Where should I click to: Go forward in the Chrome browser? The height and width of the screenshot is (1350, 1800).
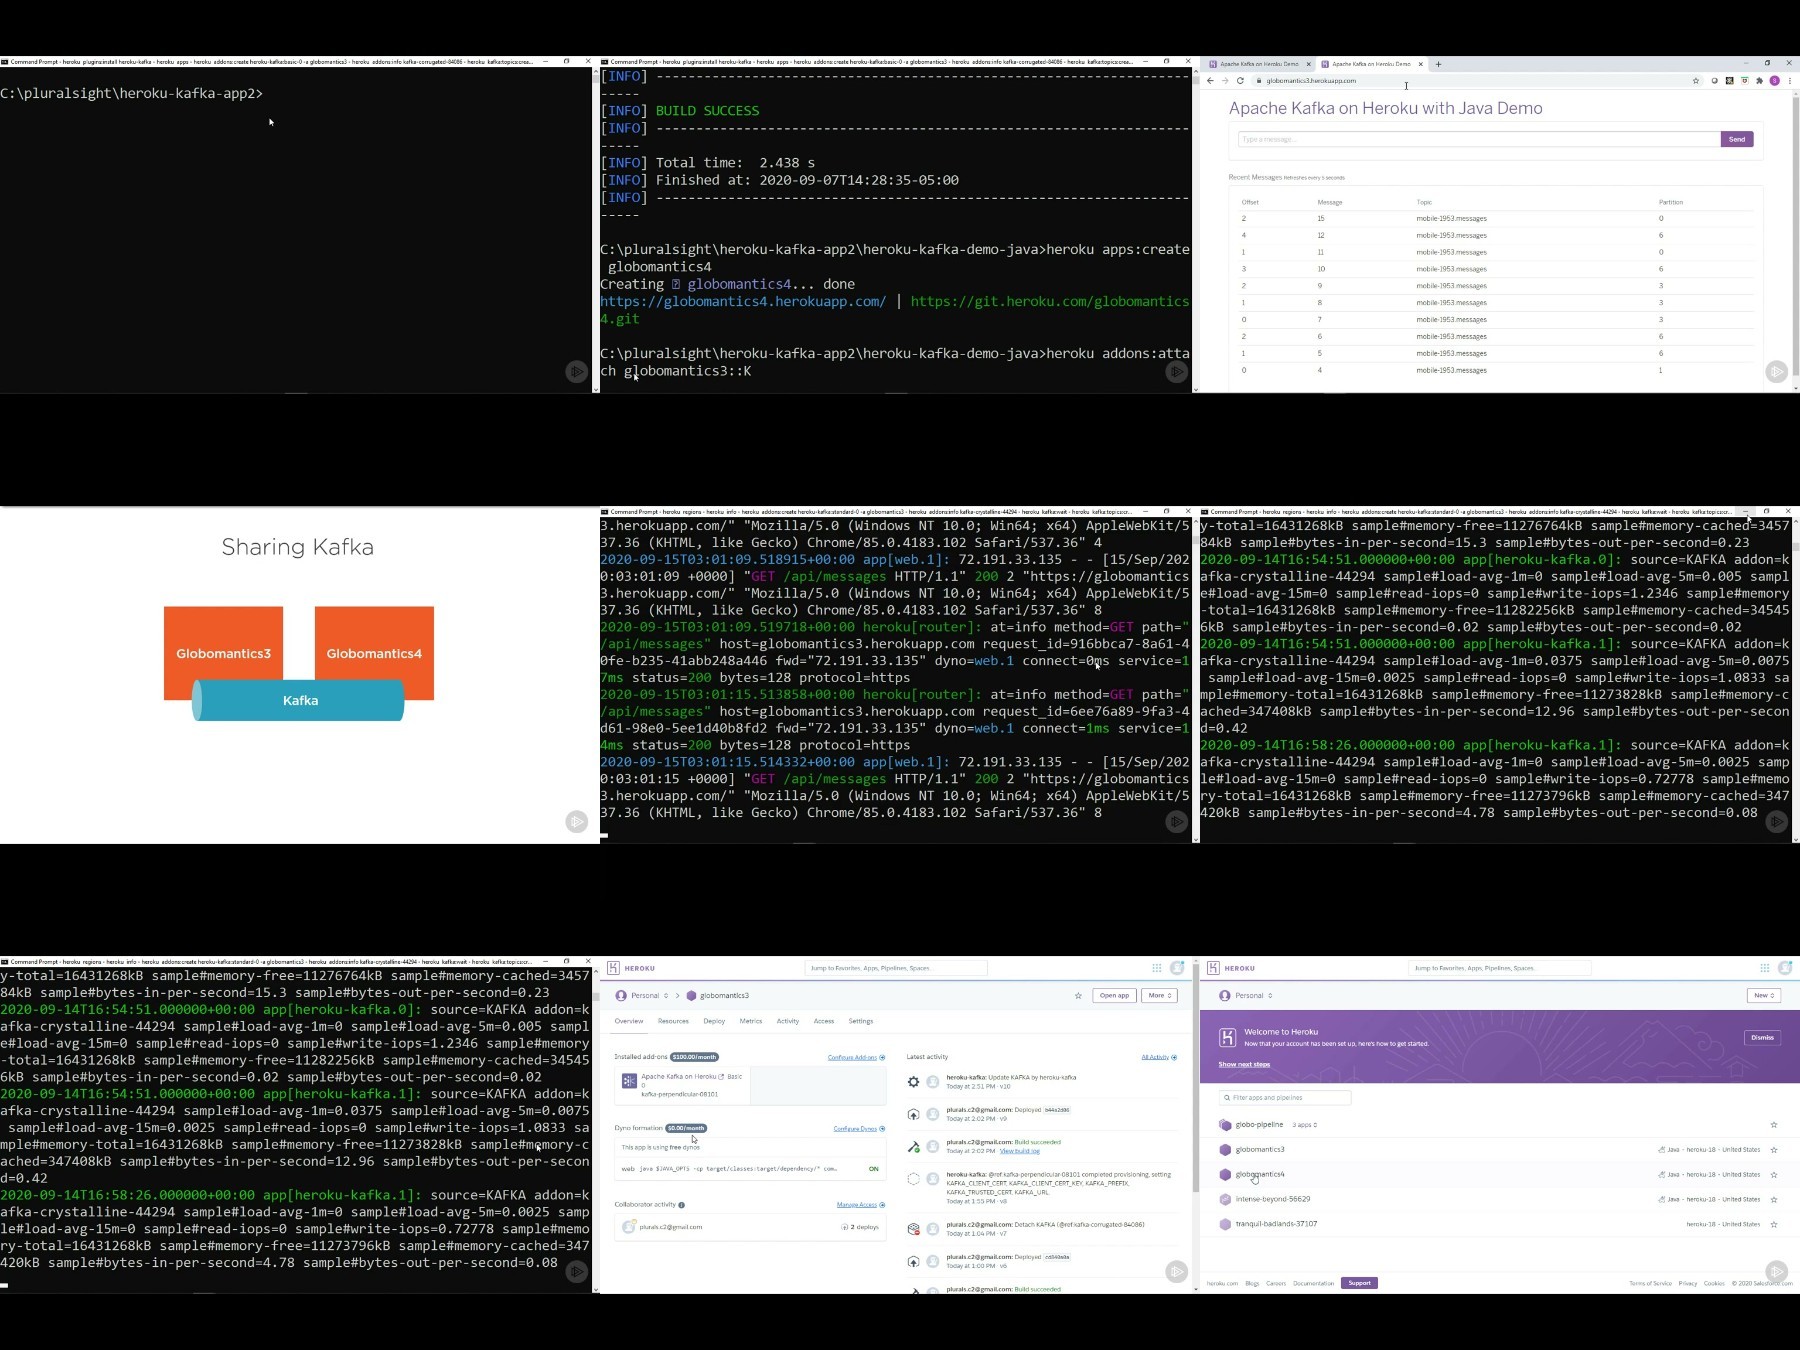point(1225,81)
